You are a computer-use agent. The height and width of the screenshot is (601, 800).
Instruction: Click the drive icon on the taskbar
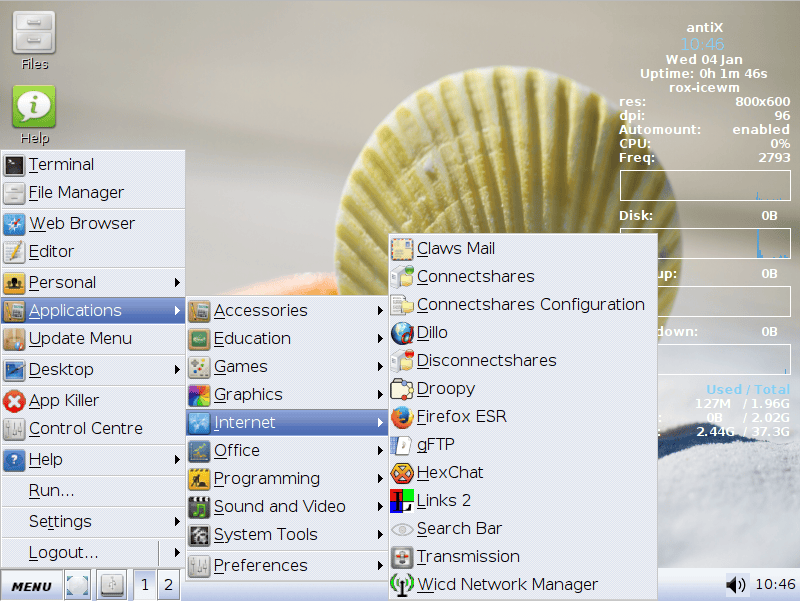point(112,585)
